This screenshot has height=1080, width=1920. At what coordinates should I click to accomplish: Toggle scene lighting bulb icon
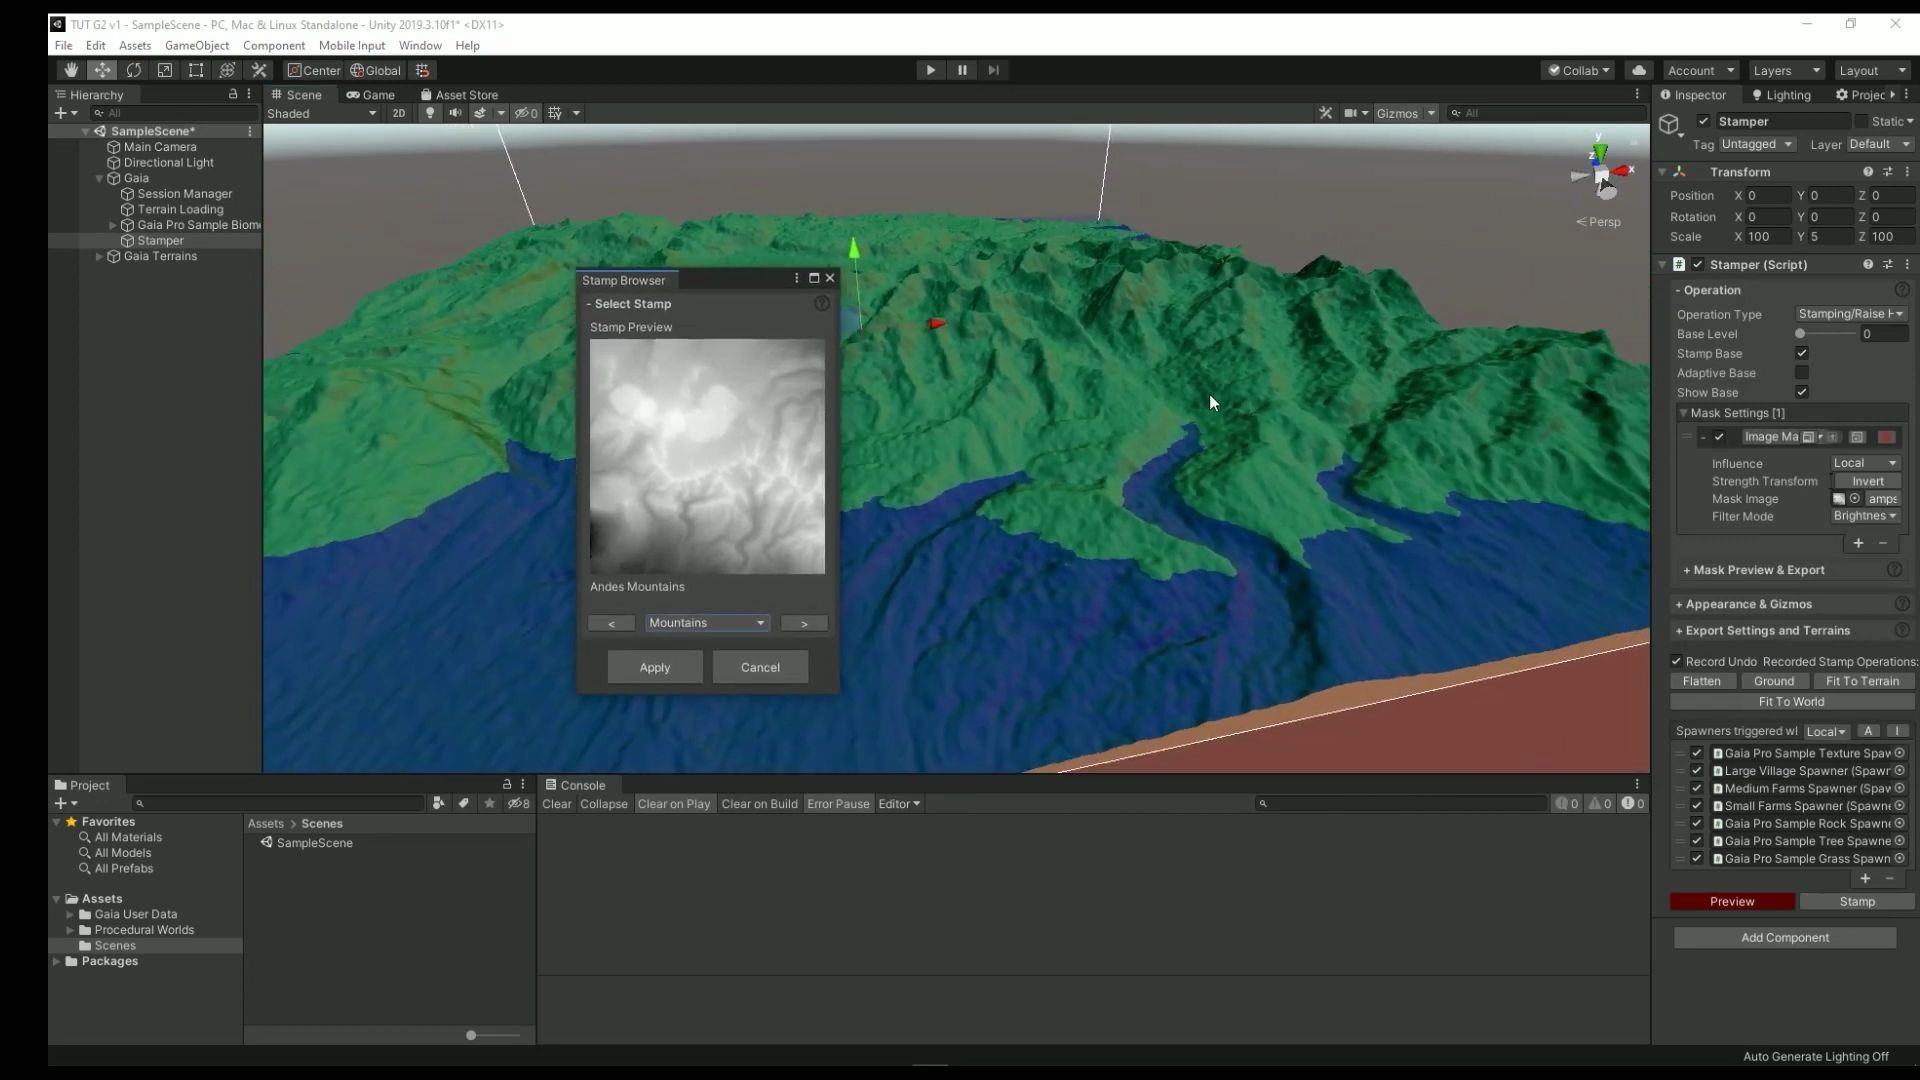[x=430, y=113]
